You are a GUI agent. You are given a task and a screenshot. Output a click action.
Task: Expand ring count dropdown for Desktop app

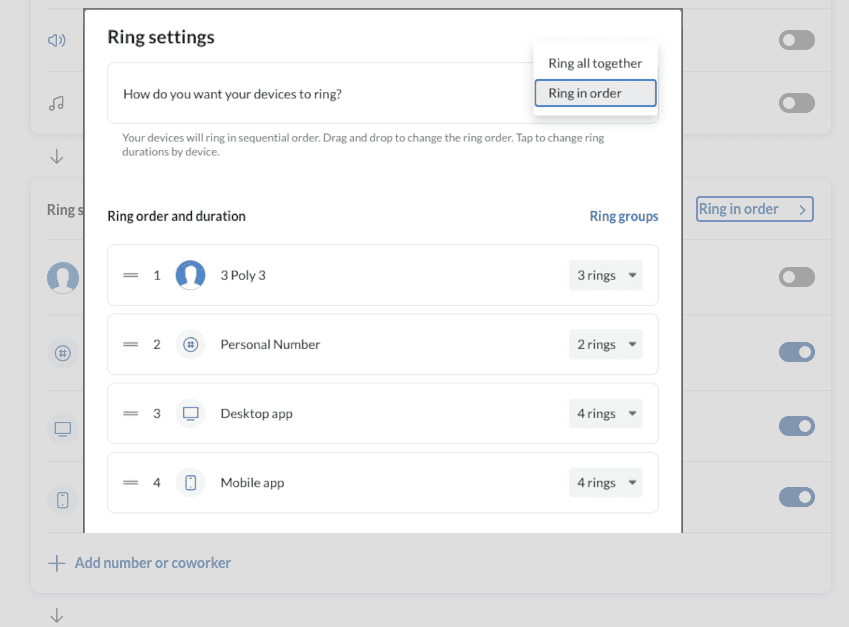pos(605,413)
